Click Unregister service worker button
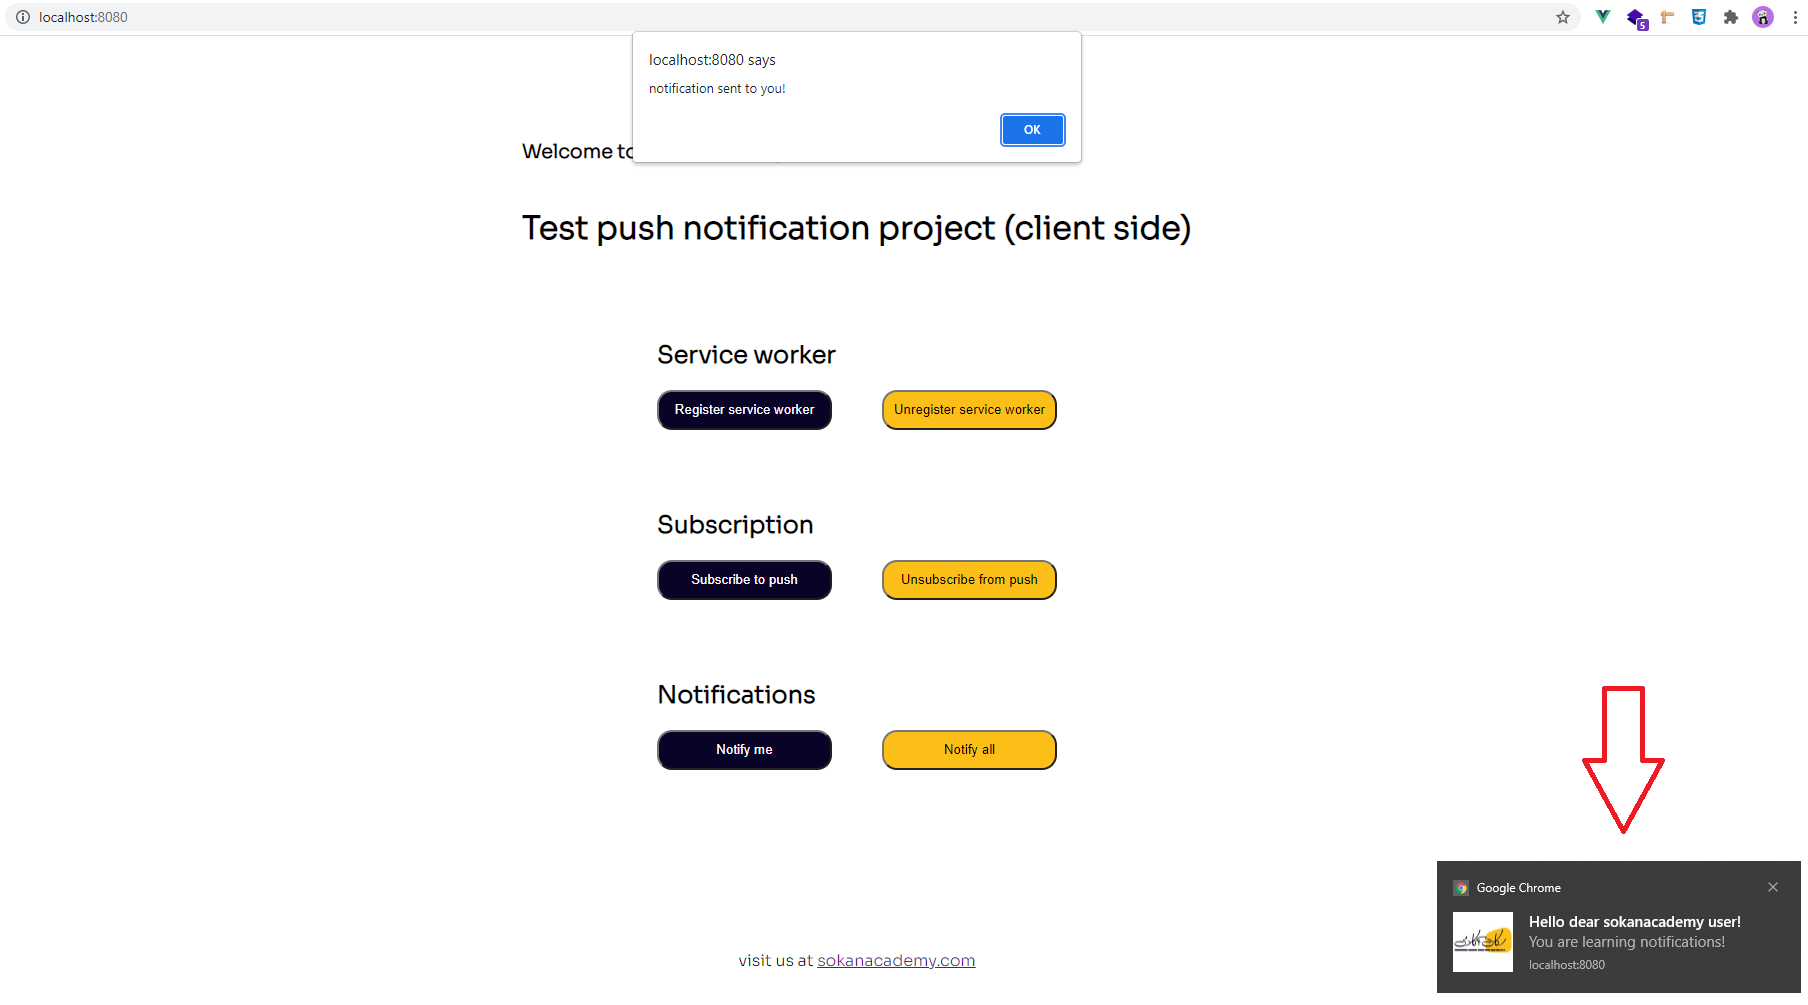The height and width of the screenshot is (1005, 1808). pos(969,410)
